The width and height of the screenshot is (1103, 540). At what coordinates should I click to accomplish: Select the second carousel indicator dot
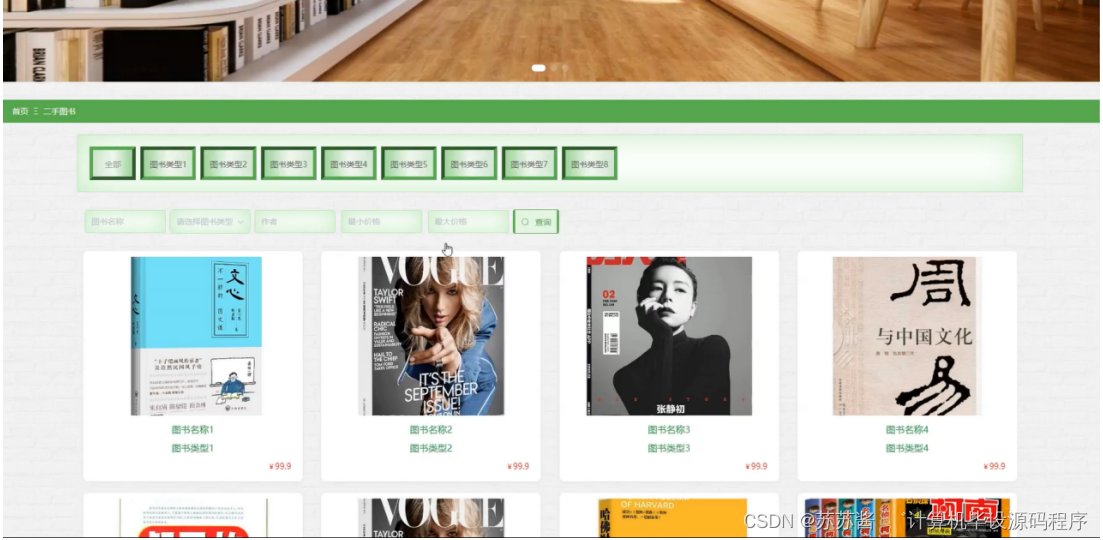[x=554, y=68]
